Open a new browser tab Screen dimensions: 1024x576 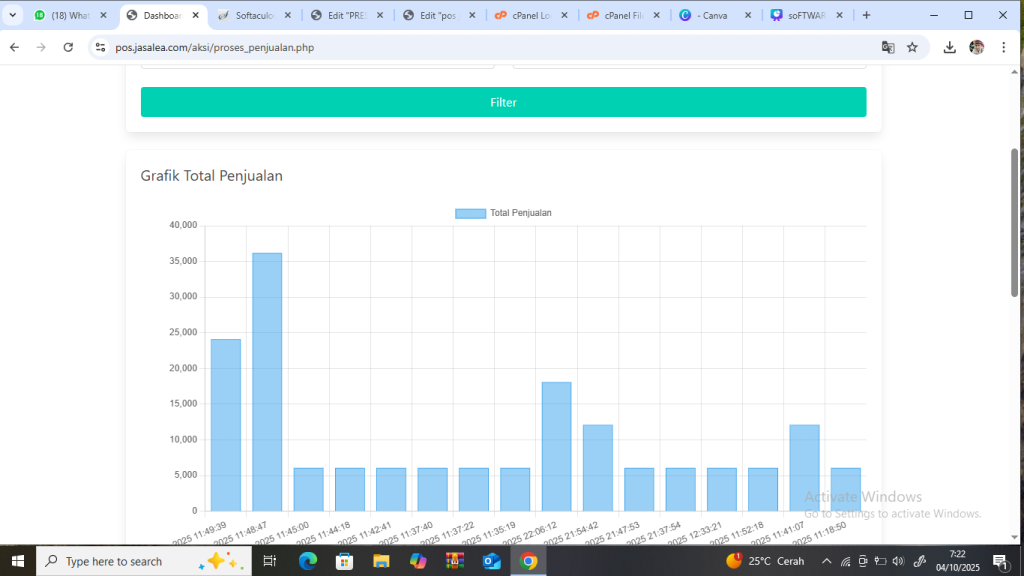click(866, 15)
